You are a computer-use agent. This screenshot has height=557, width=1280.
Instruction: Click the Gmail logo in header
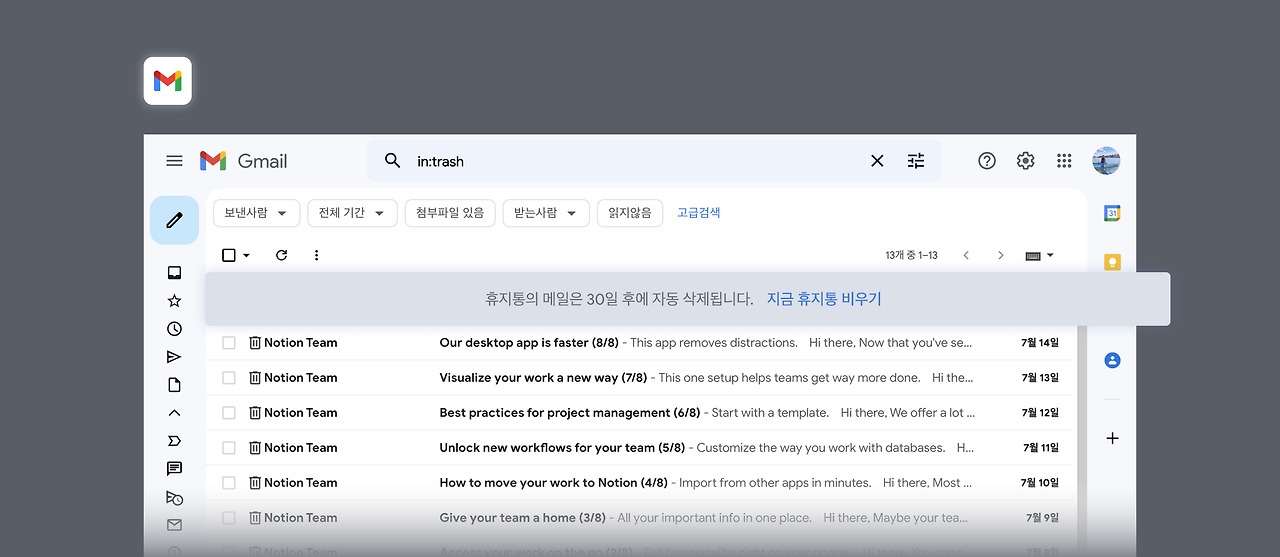[243, 161]
